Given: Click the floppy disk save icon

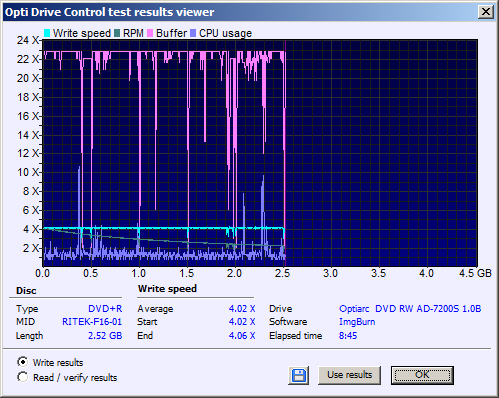Looking at the screenshot, I should pyautogui.click(x=299, y=375).
